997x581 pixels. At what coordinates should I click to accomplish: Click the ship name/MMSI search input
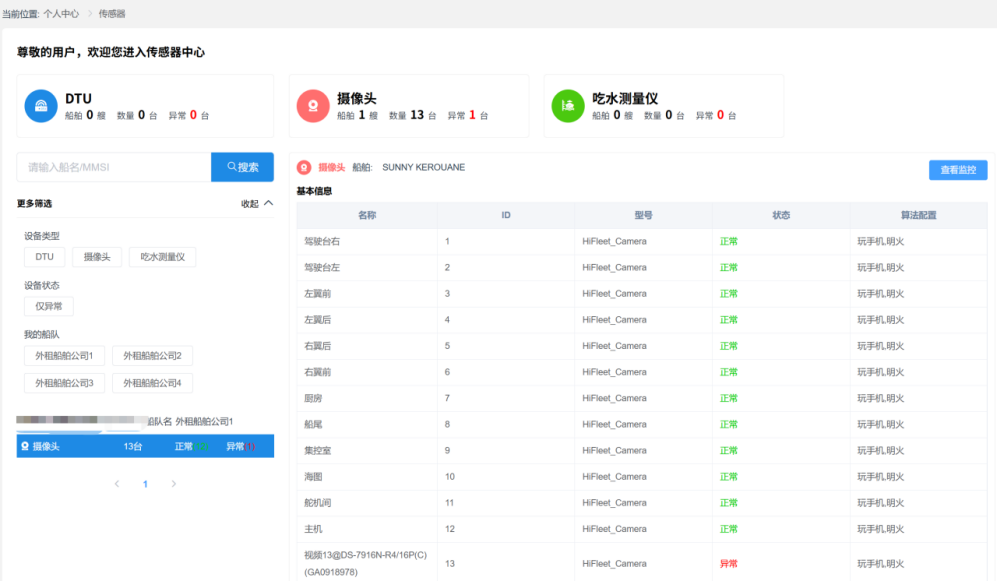pos(114,167)
